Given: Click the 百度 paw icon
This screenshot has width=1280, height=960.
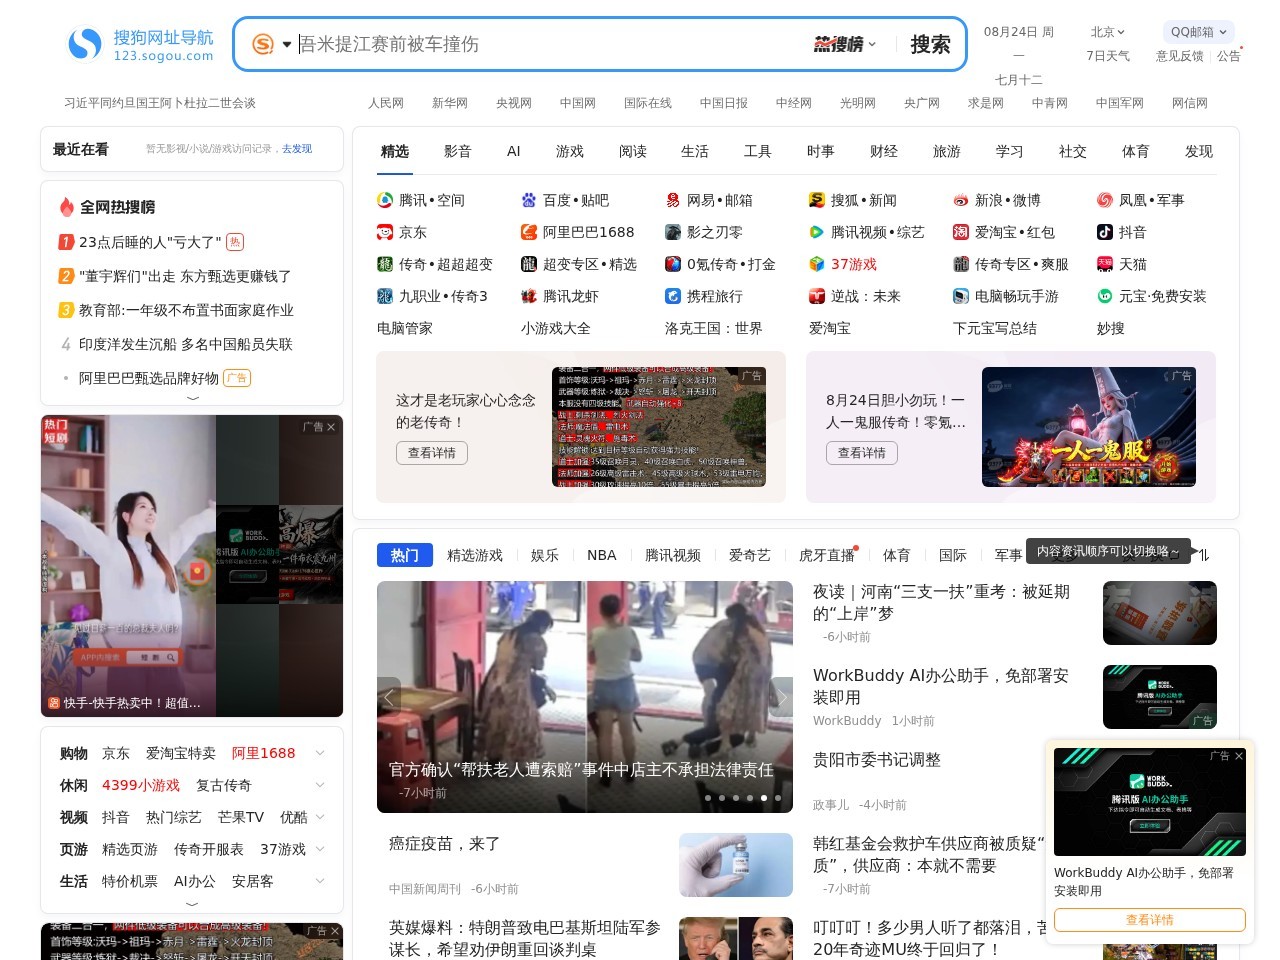Looking at the screenshot, I should [529, 200].
